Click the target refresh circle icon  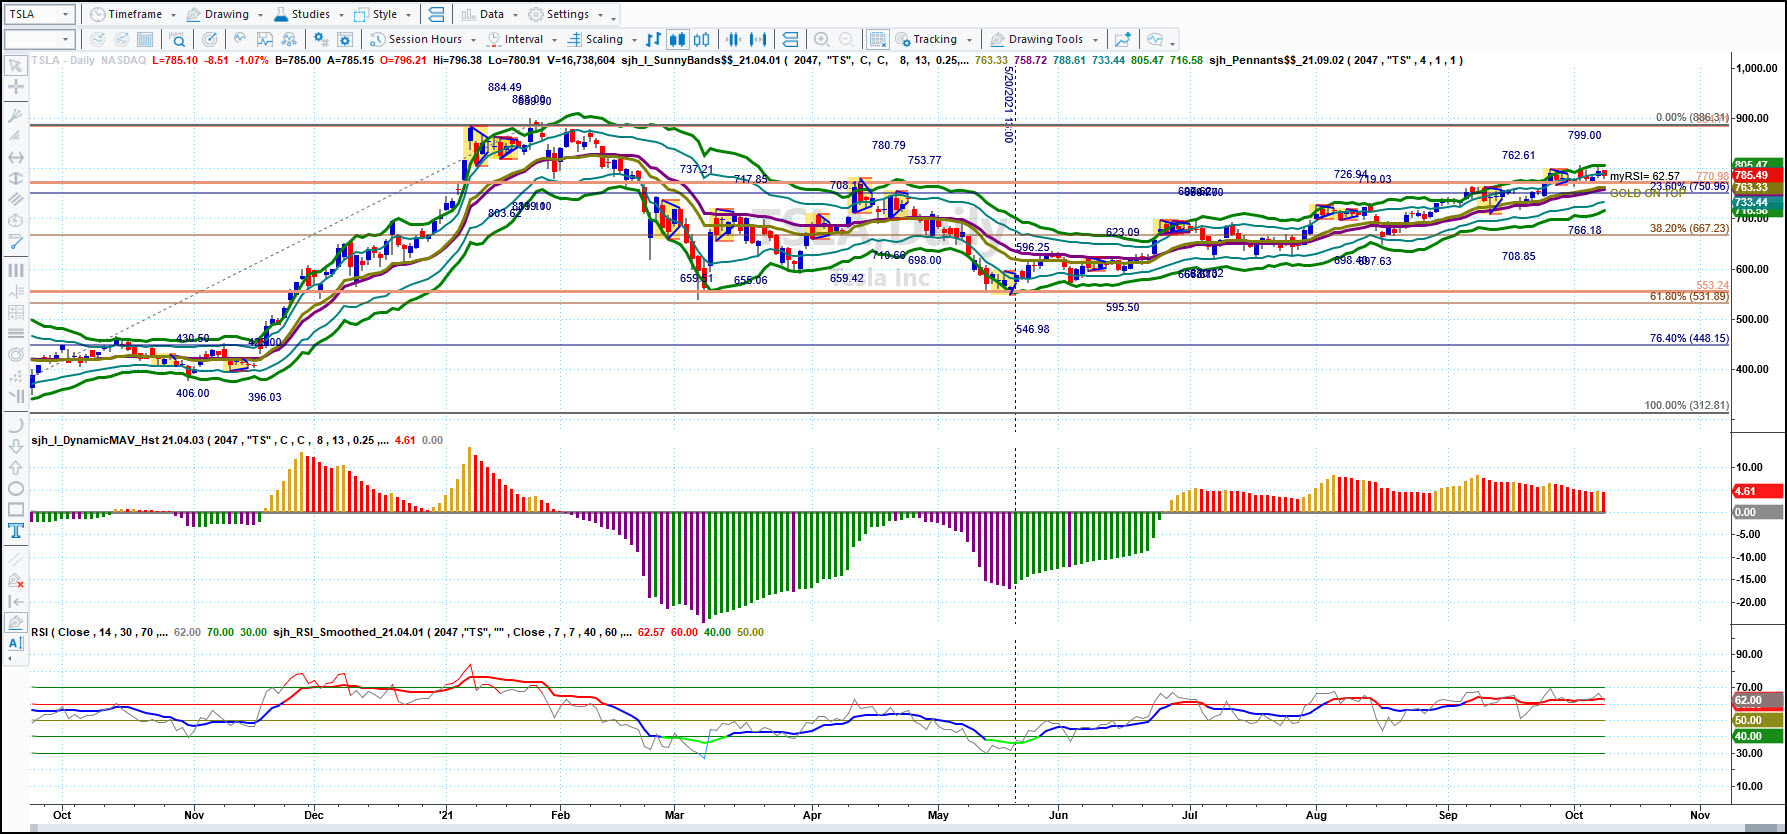pos(209,39)
